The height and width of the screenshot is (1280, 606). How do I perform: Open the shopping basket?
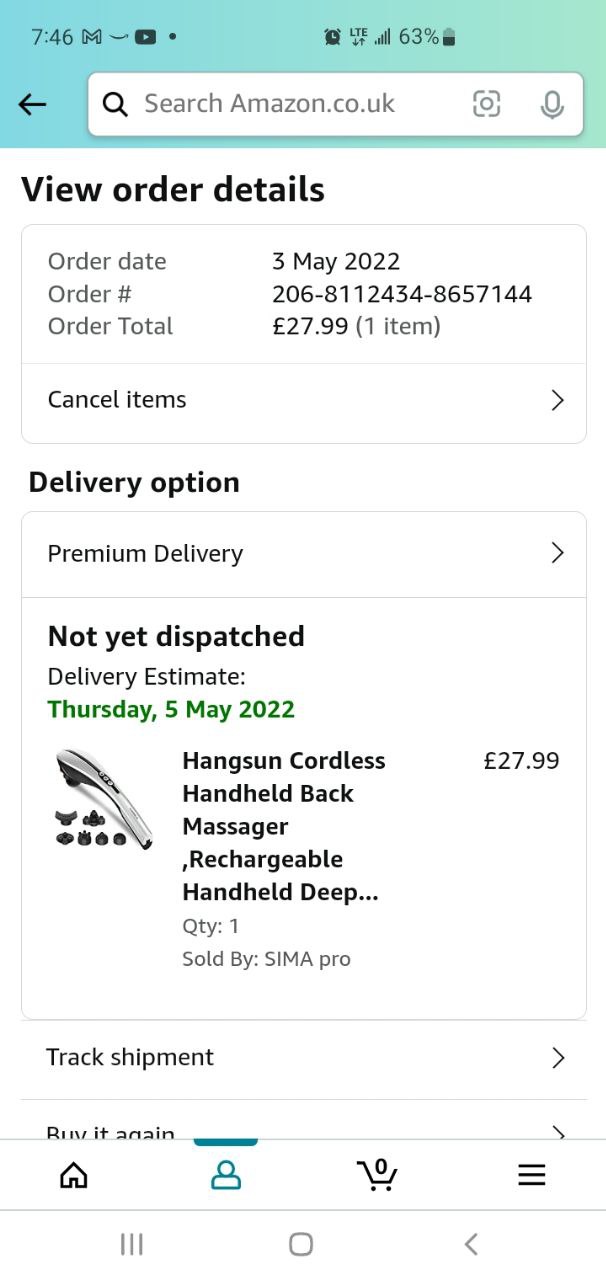[377, 1174]
